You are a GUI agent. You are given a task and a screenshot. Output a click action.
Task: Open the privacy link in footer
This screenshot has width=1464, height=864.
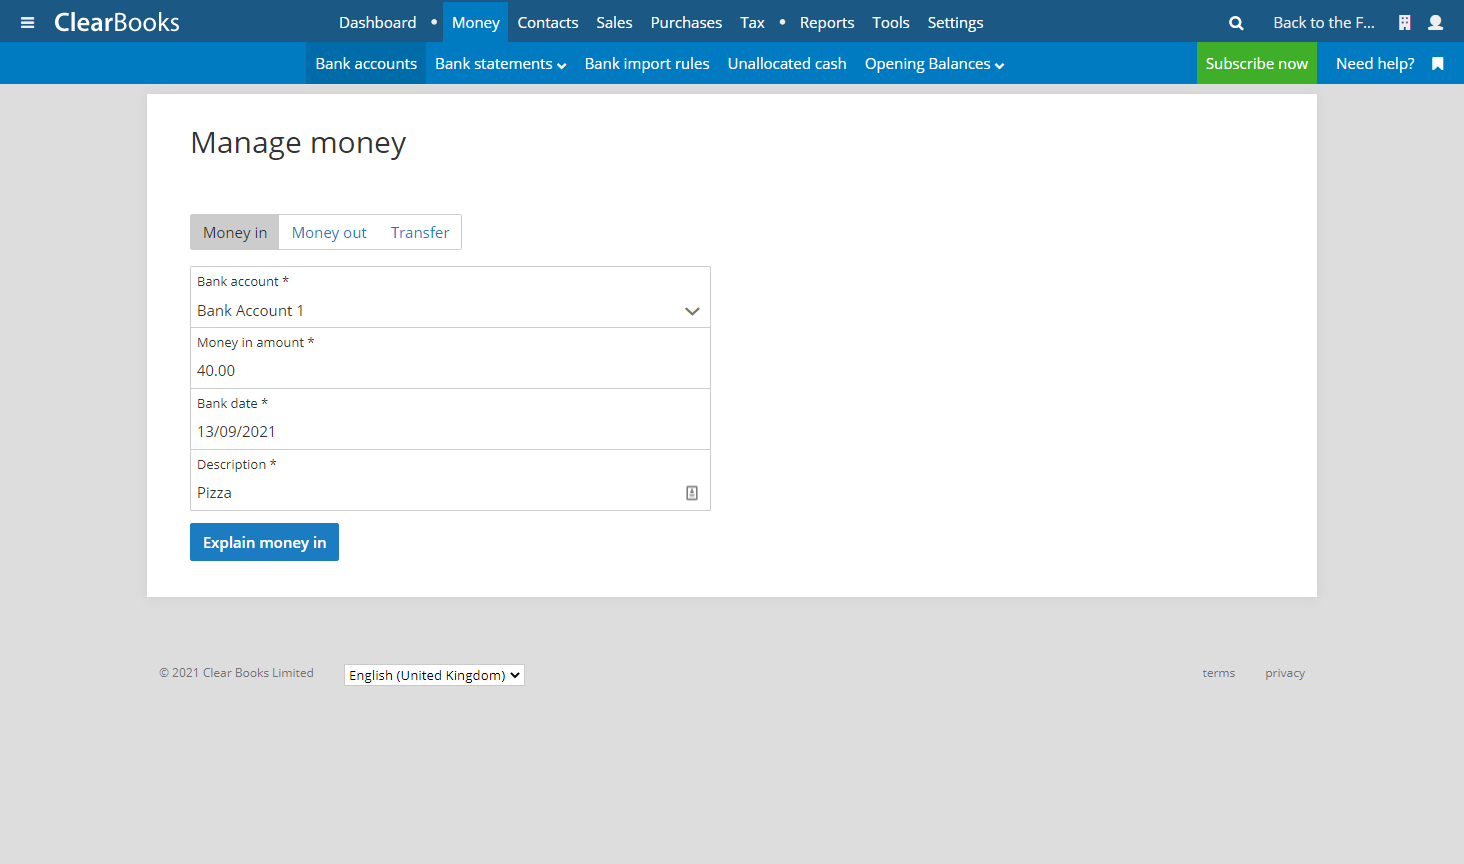click(1284, 673)
